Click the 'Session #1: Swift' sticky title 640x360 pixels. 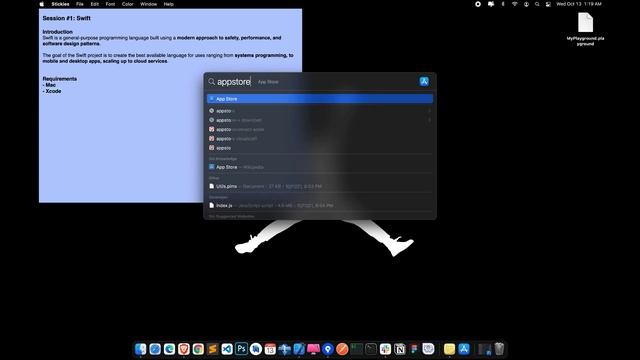point(67,18)
